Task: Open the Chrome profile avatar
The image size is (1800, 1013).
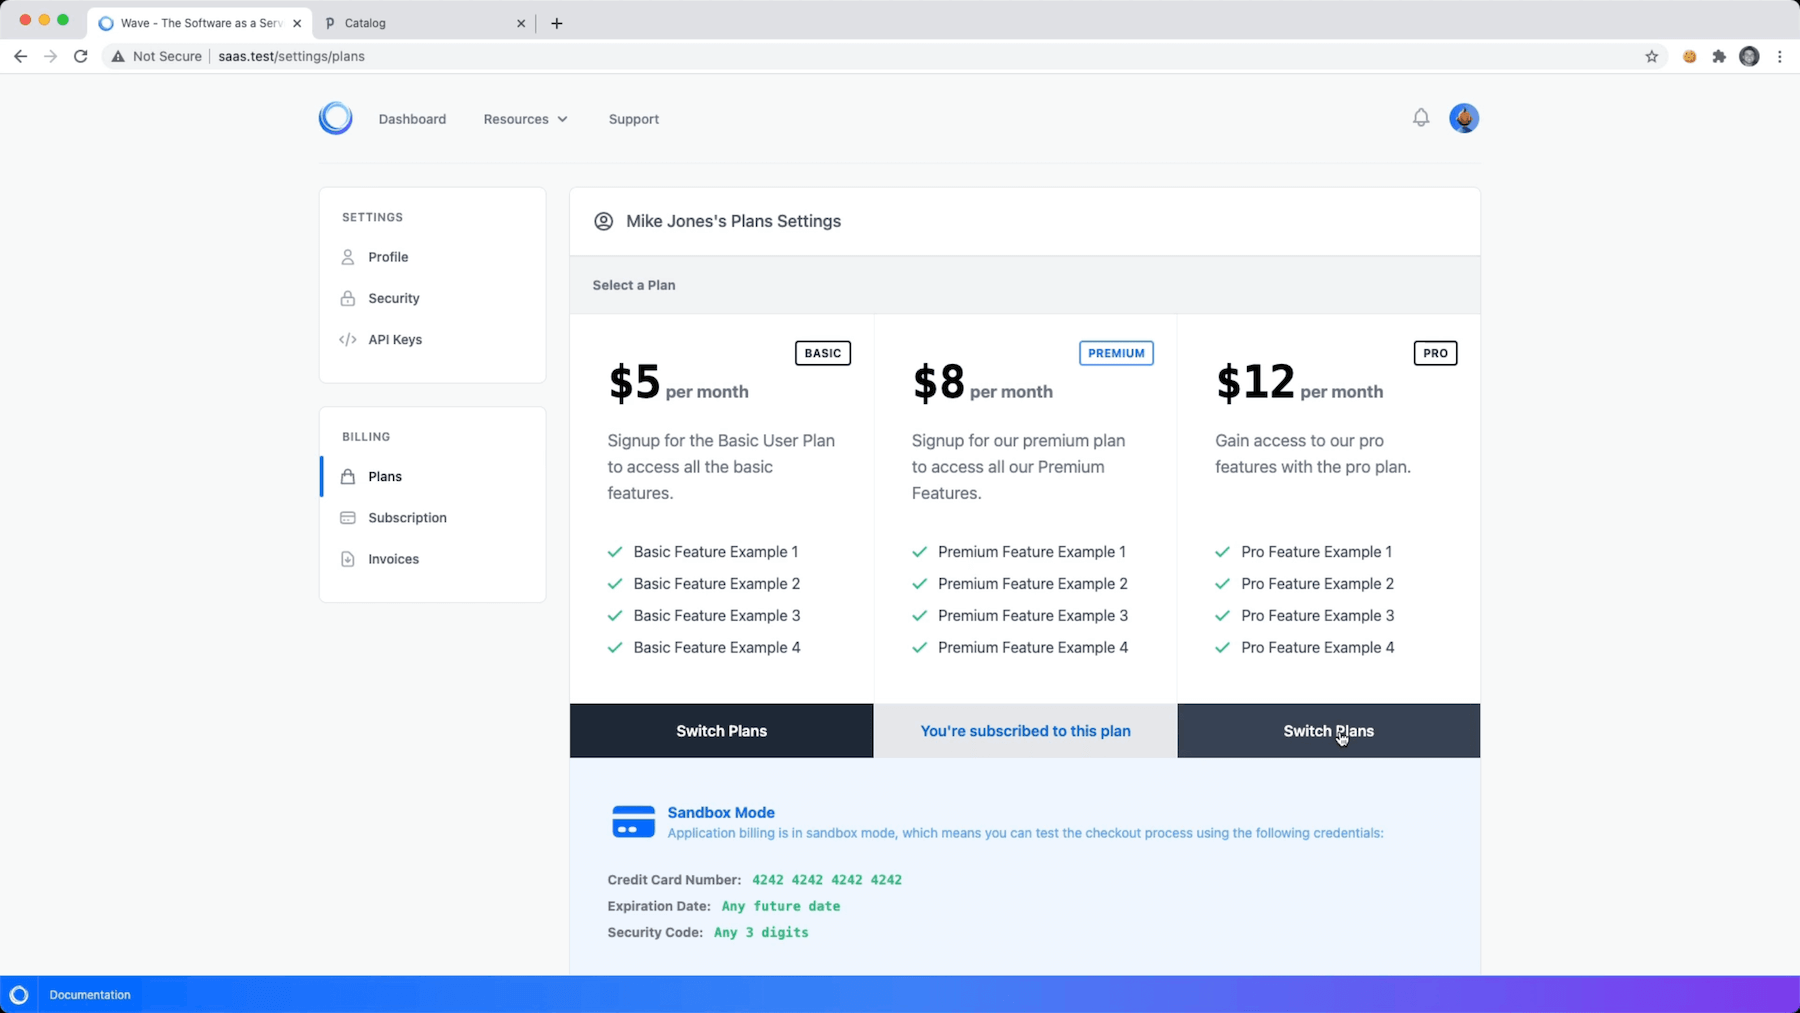Action: (x=1749, y=56)
